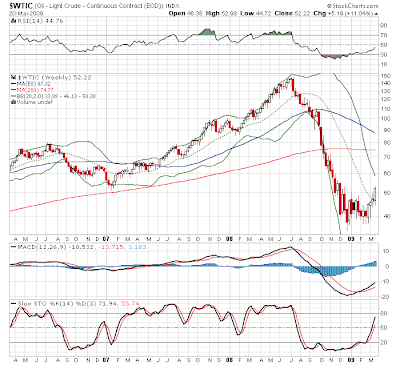Click the 'Oil - Light Crude - Continuous Contract' description
400x365 pixels.
[99, 6]
